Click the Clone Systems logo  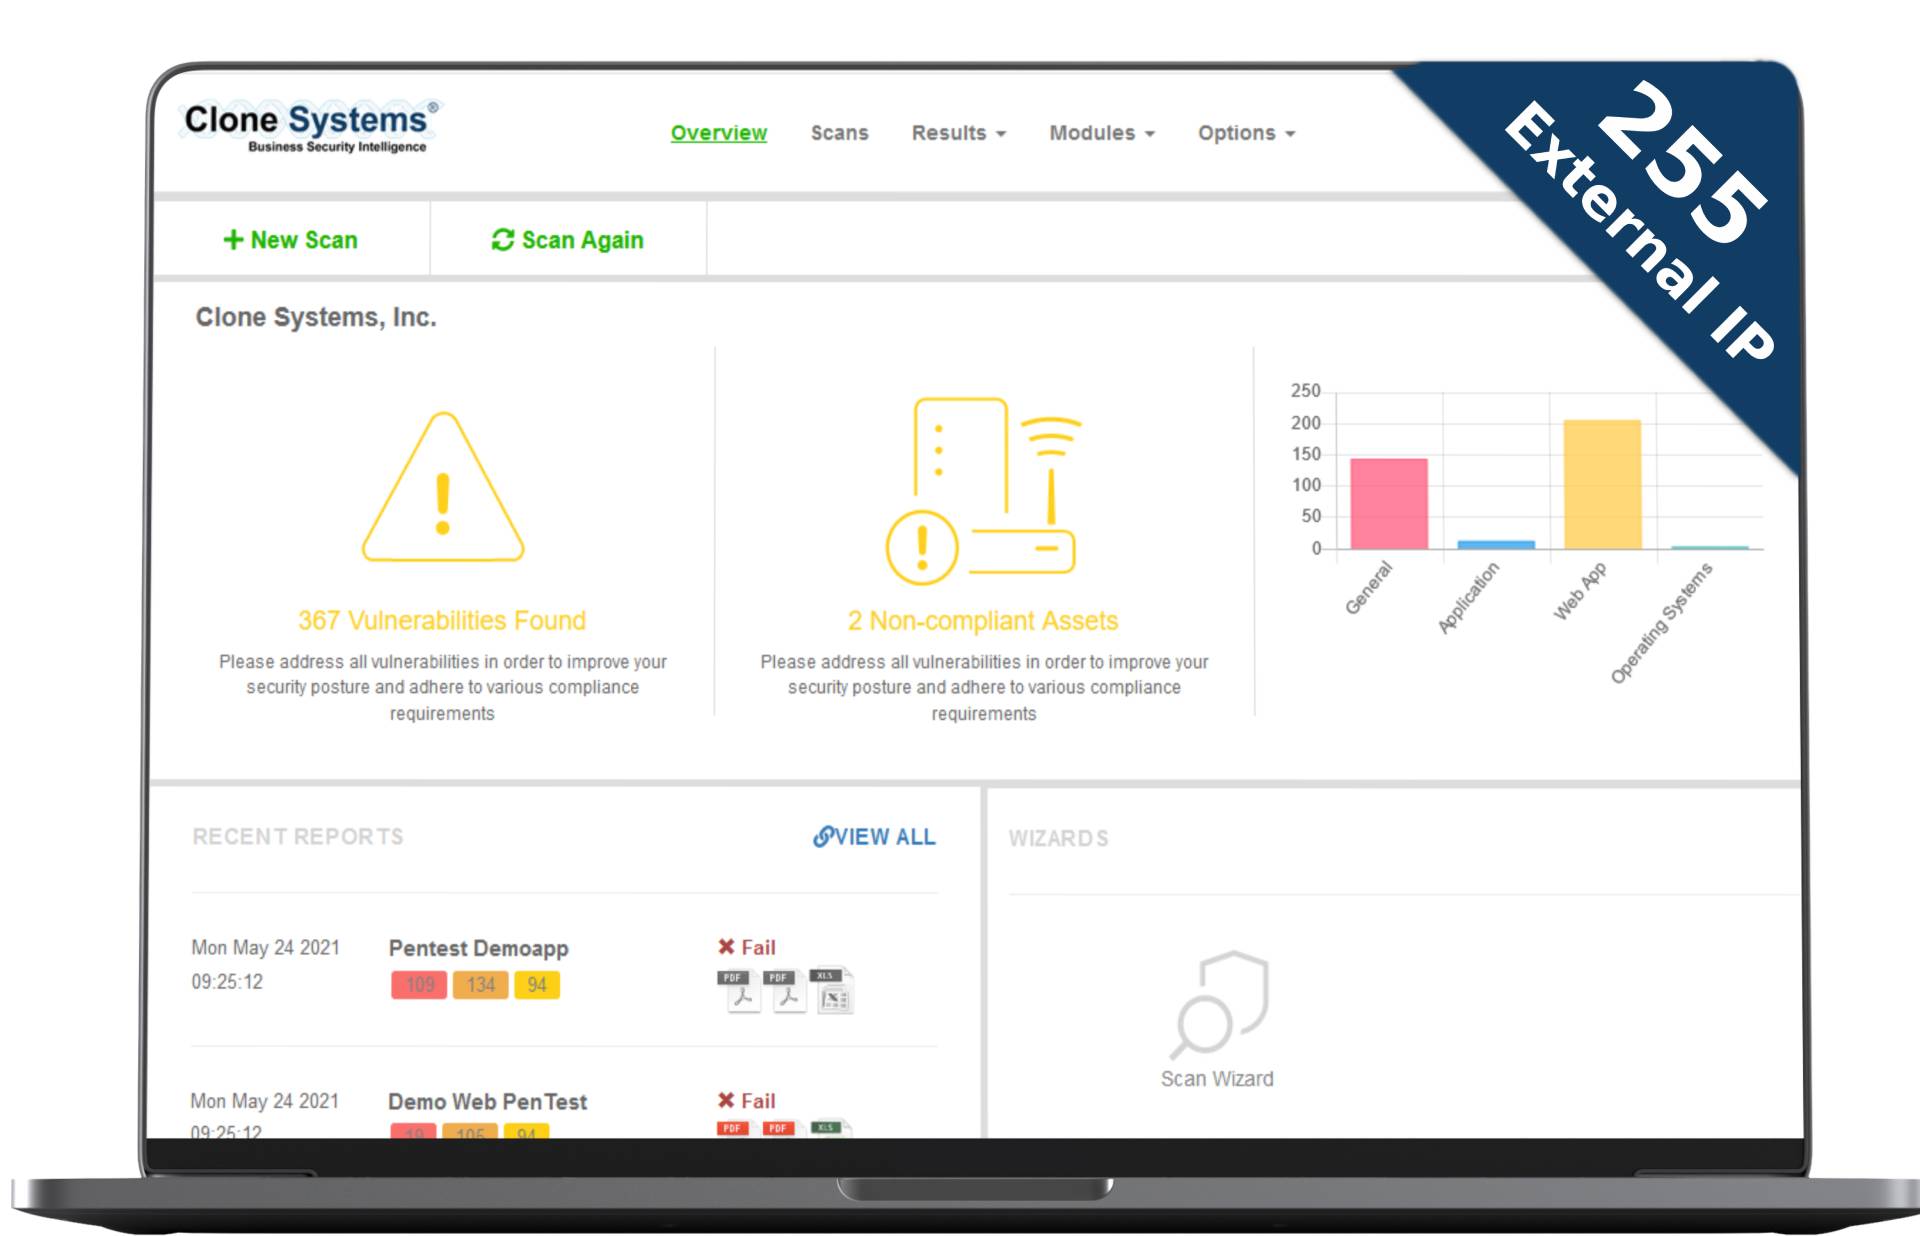[311, 127]
